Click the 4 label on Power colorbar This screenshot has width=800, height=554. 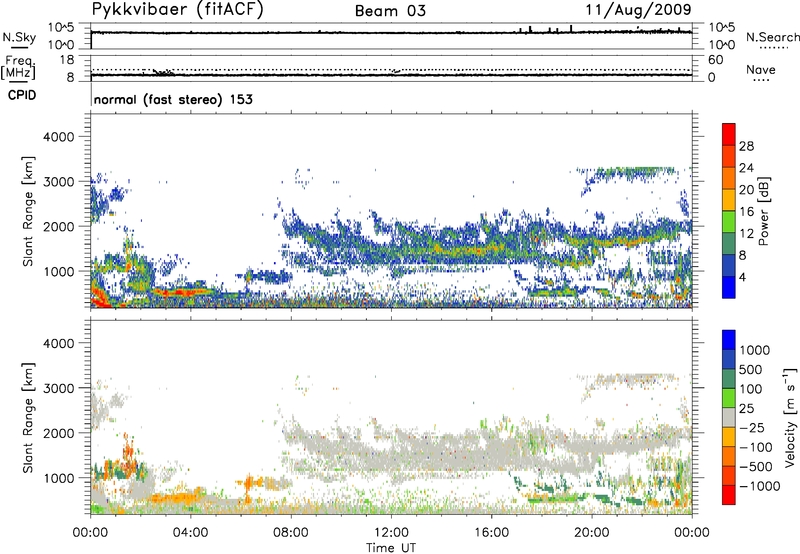pyautogui.click(x=743, y=277)
